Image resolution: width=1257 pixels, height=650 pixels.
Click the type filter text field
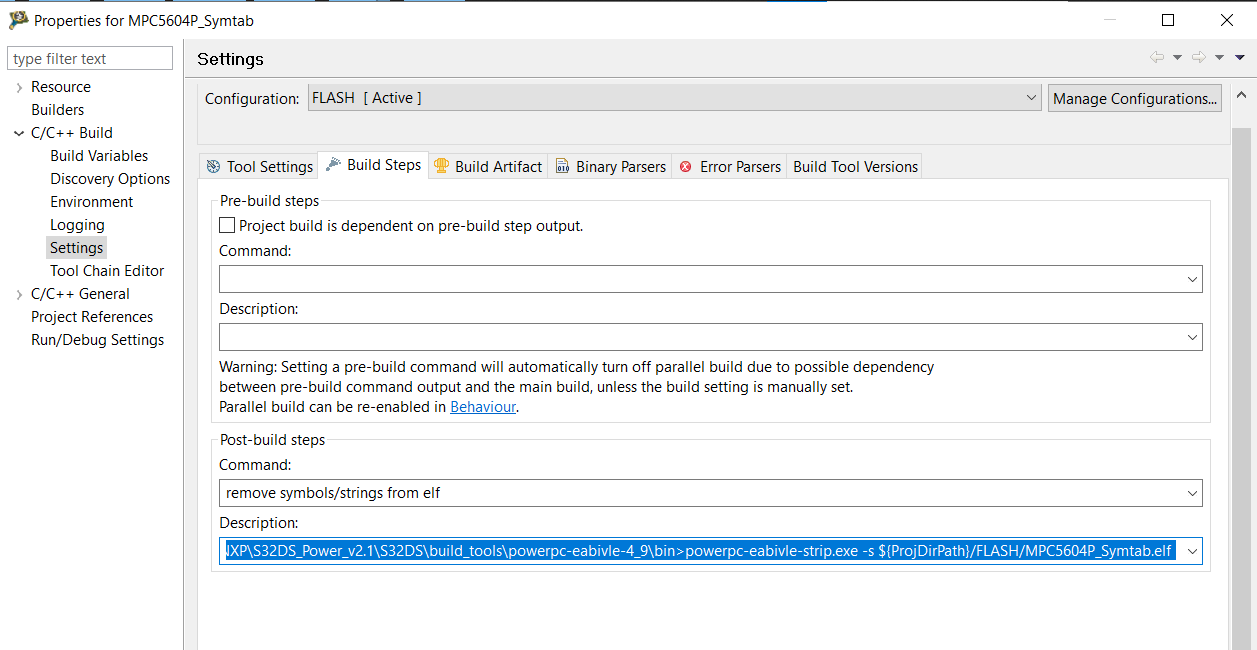(x=90, y=57)
